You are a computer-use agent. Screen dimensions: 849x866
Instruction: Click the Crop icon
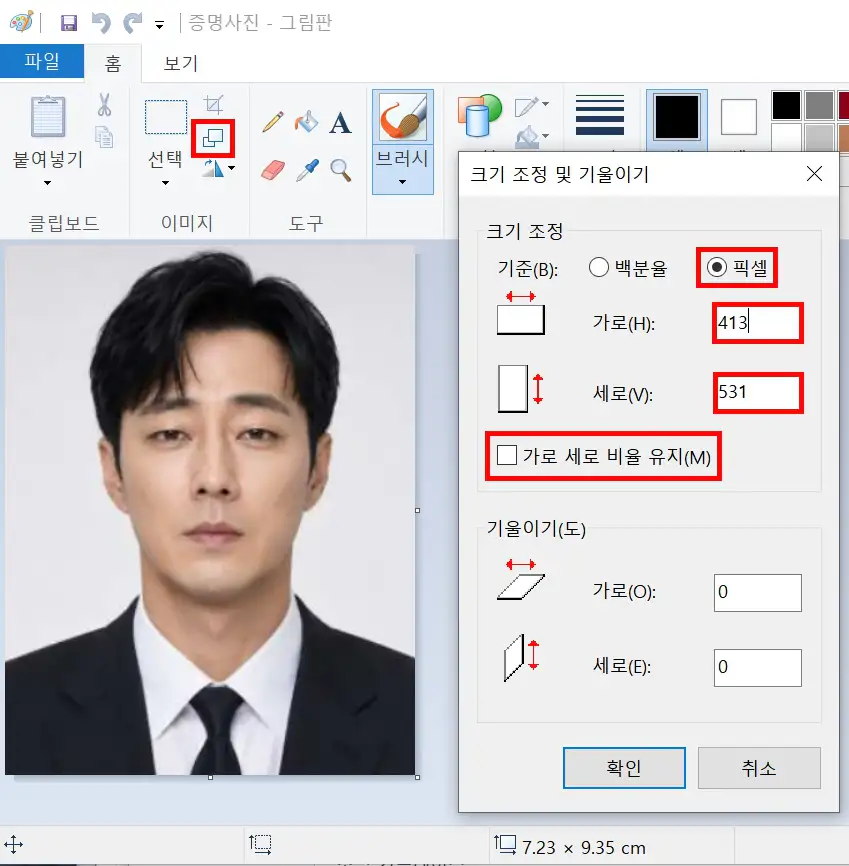pos(213,104)
